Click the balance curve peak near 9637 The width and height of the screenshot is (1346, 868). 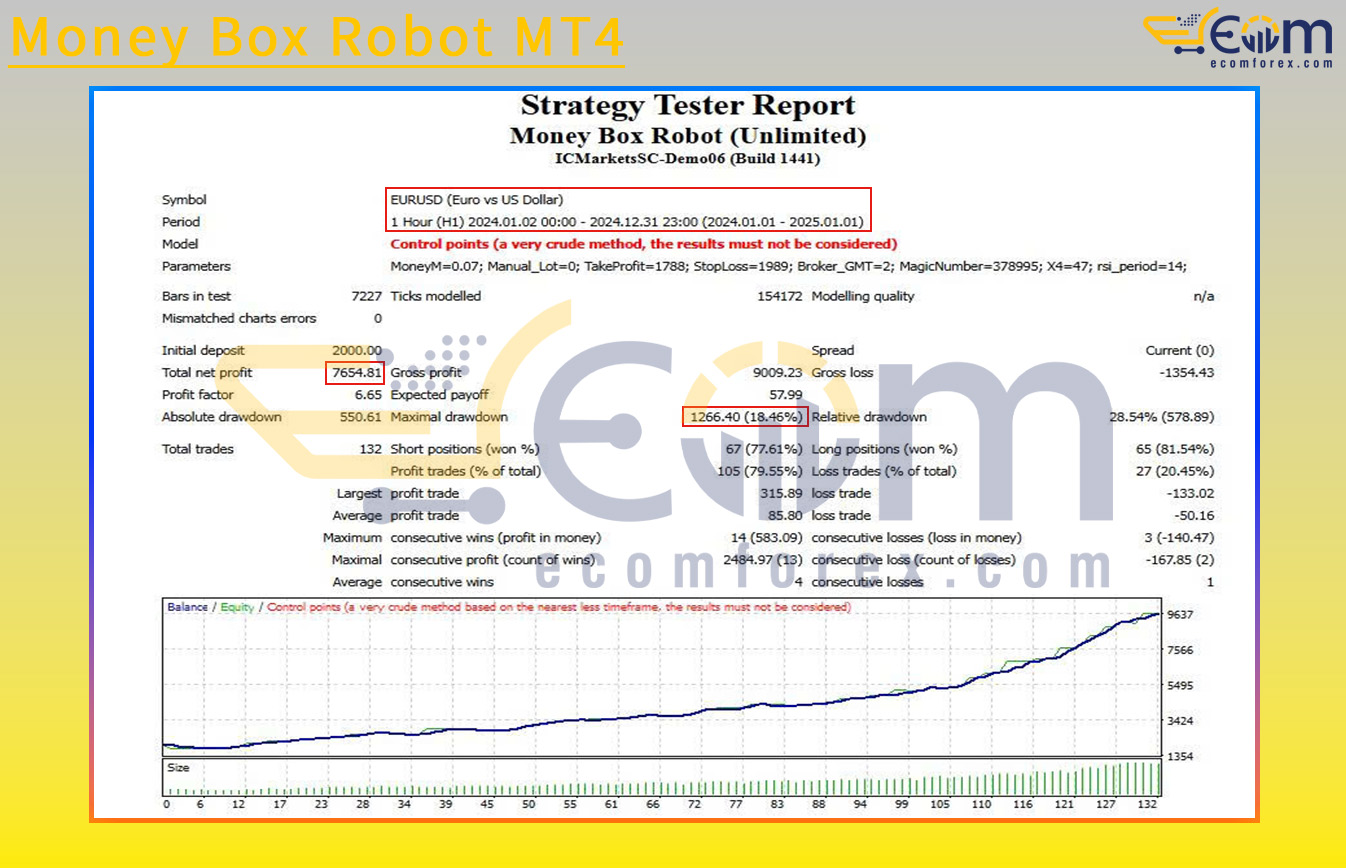[x=1157, y=614]
